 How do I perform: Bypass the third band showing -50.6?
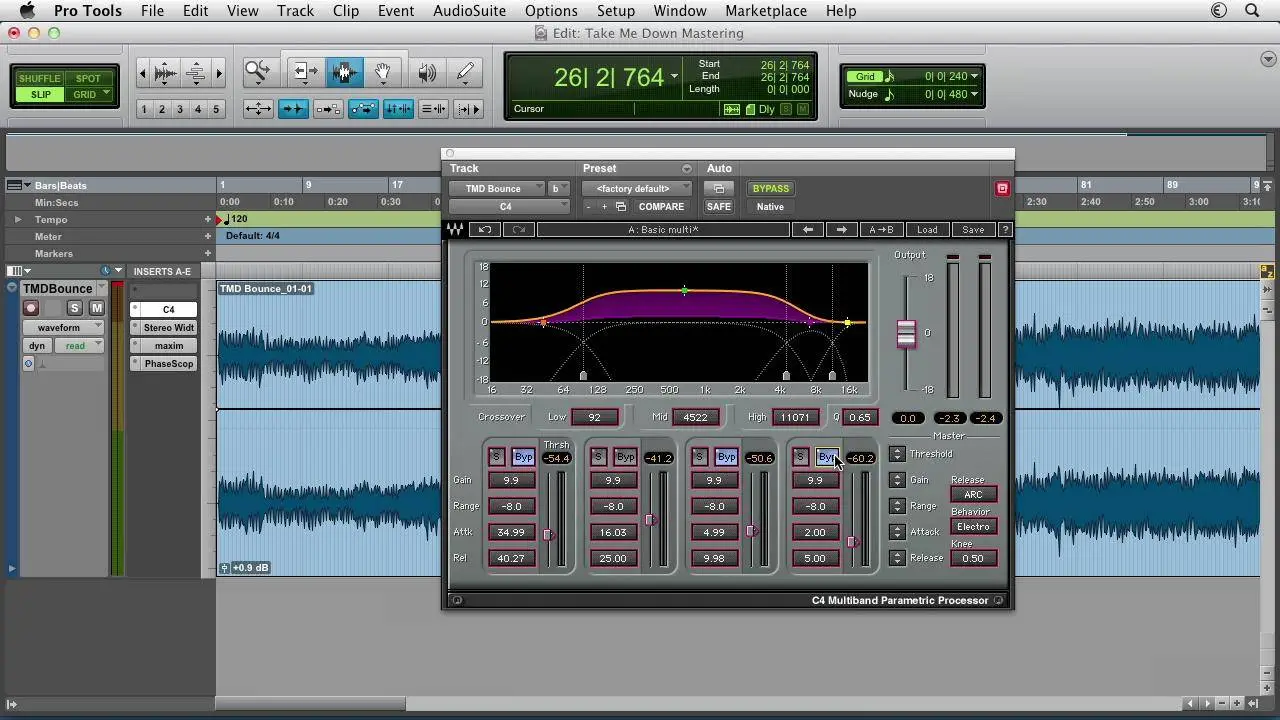pyautogui.click(x=726, y=457)
